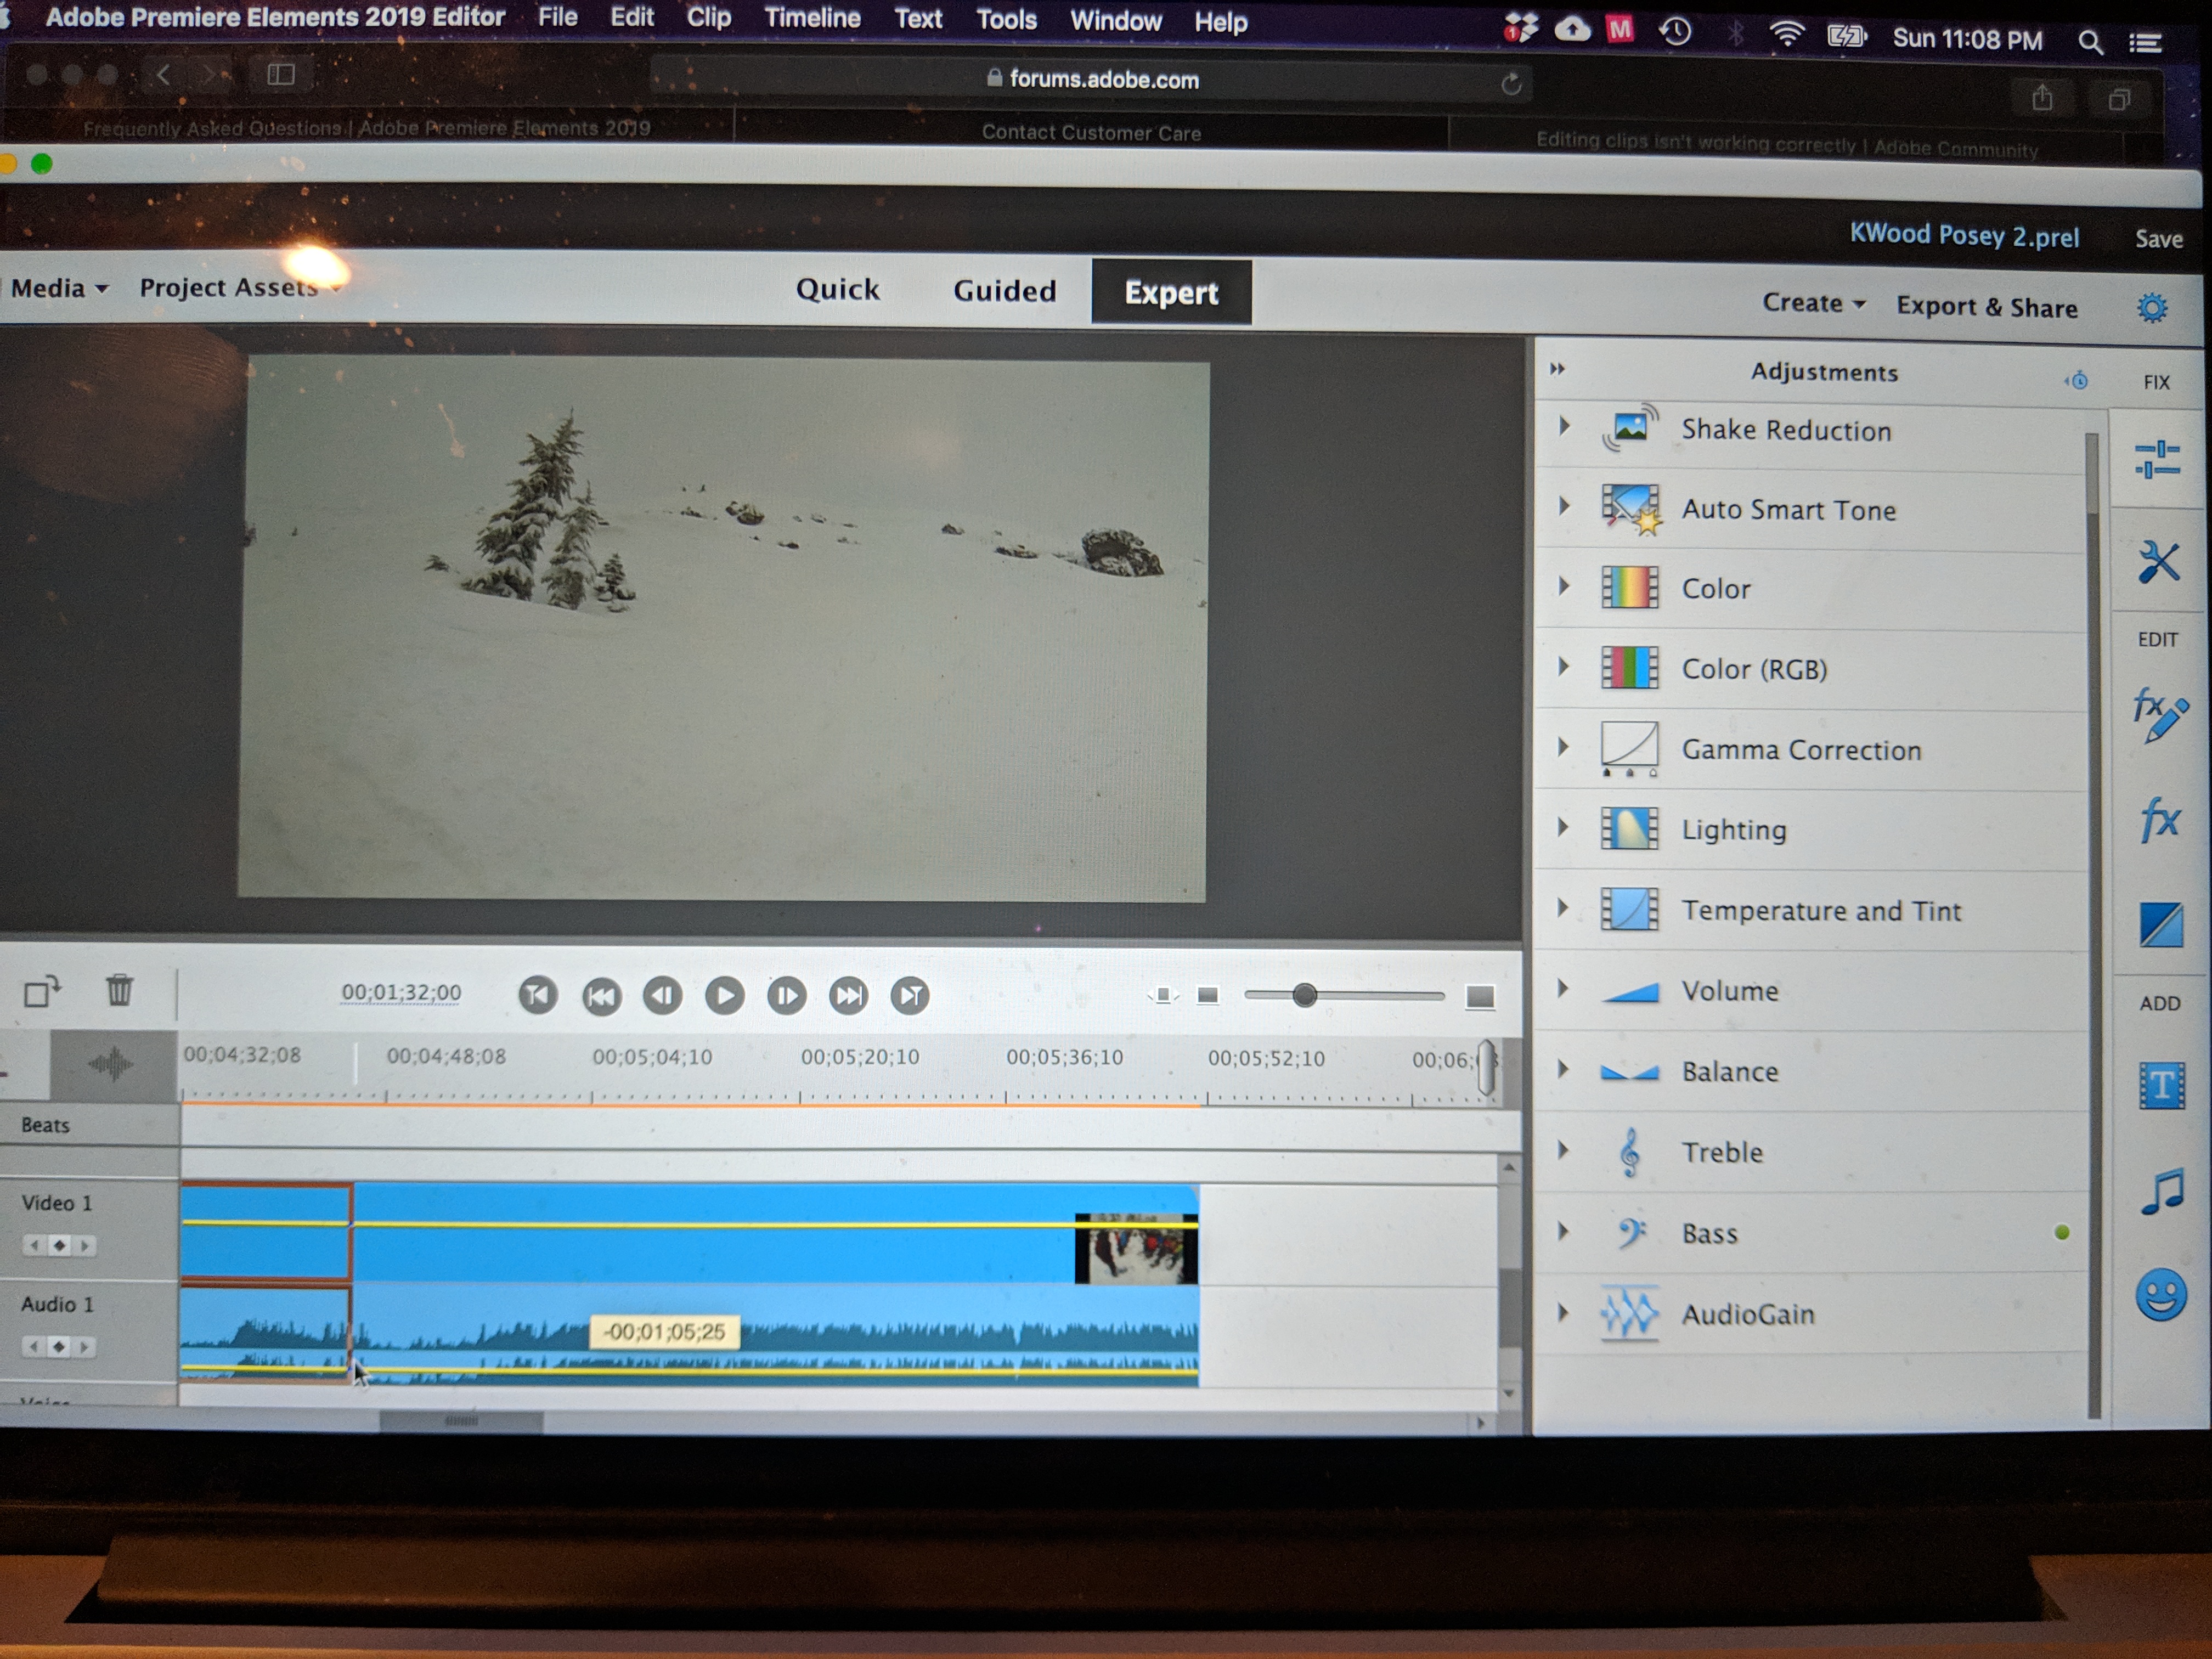Toggle the green dot next to Bass
The width and height of the screenshot is (2212, 1659).
tap(2062, 1233)
